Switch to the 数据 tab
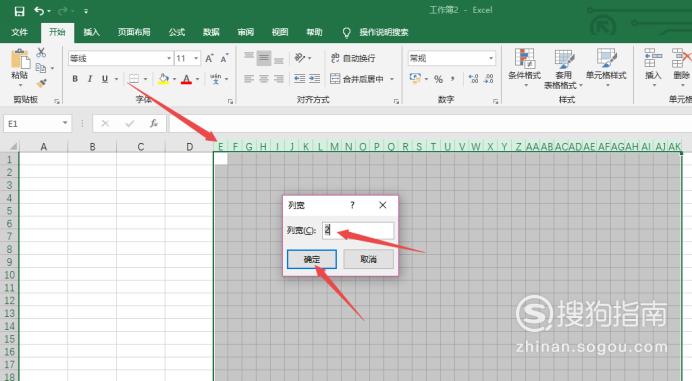 (x=211, y=32)
